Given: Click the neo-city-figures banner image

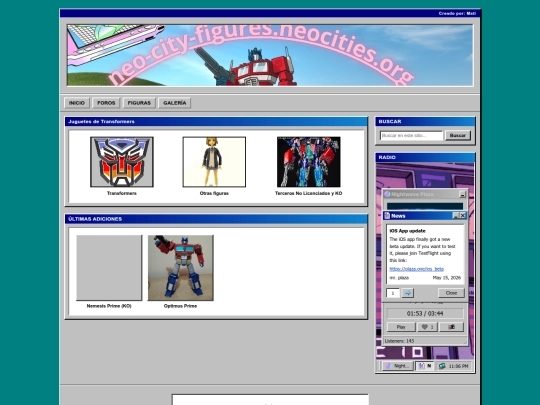Looking at the screenshot, I should coord(270,55).
